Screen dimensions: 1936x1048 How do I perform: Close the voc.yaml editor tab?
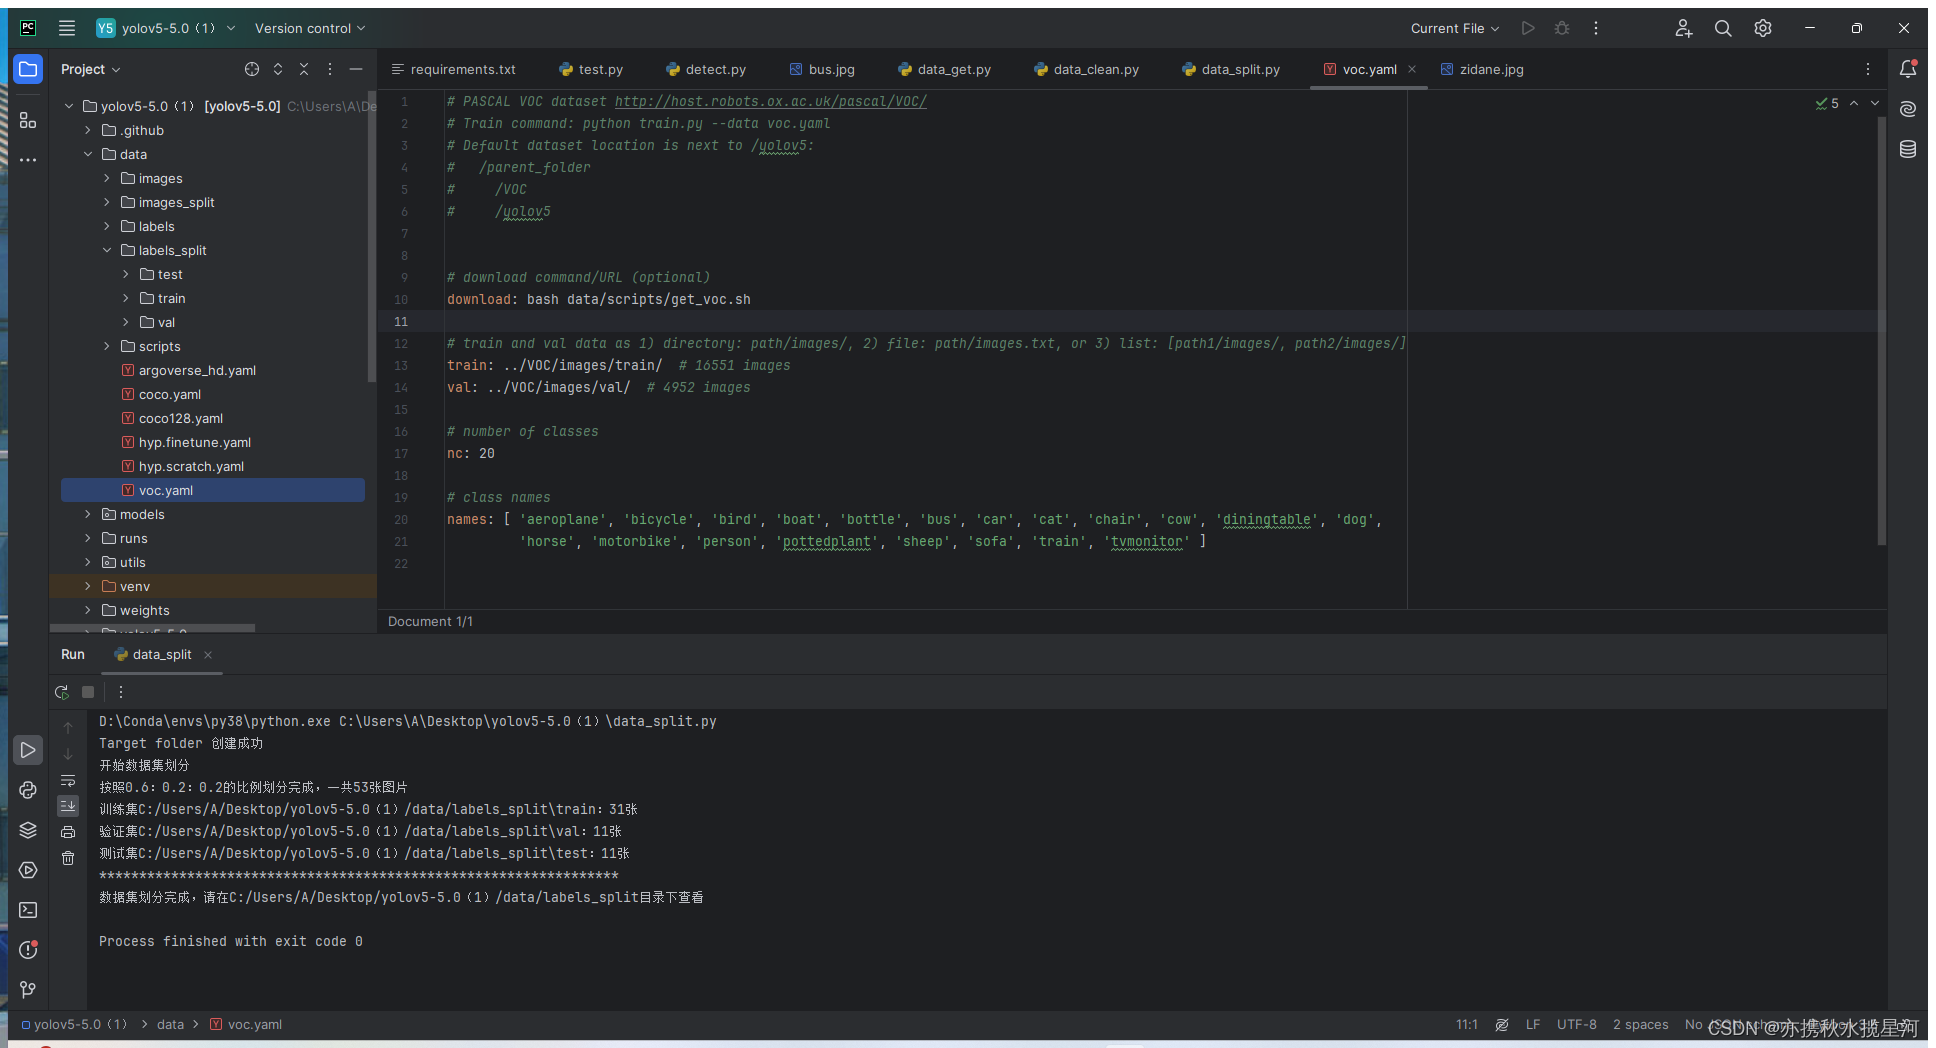(1412, 69)
